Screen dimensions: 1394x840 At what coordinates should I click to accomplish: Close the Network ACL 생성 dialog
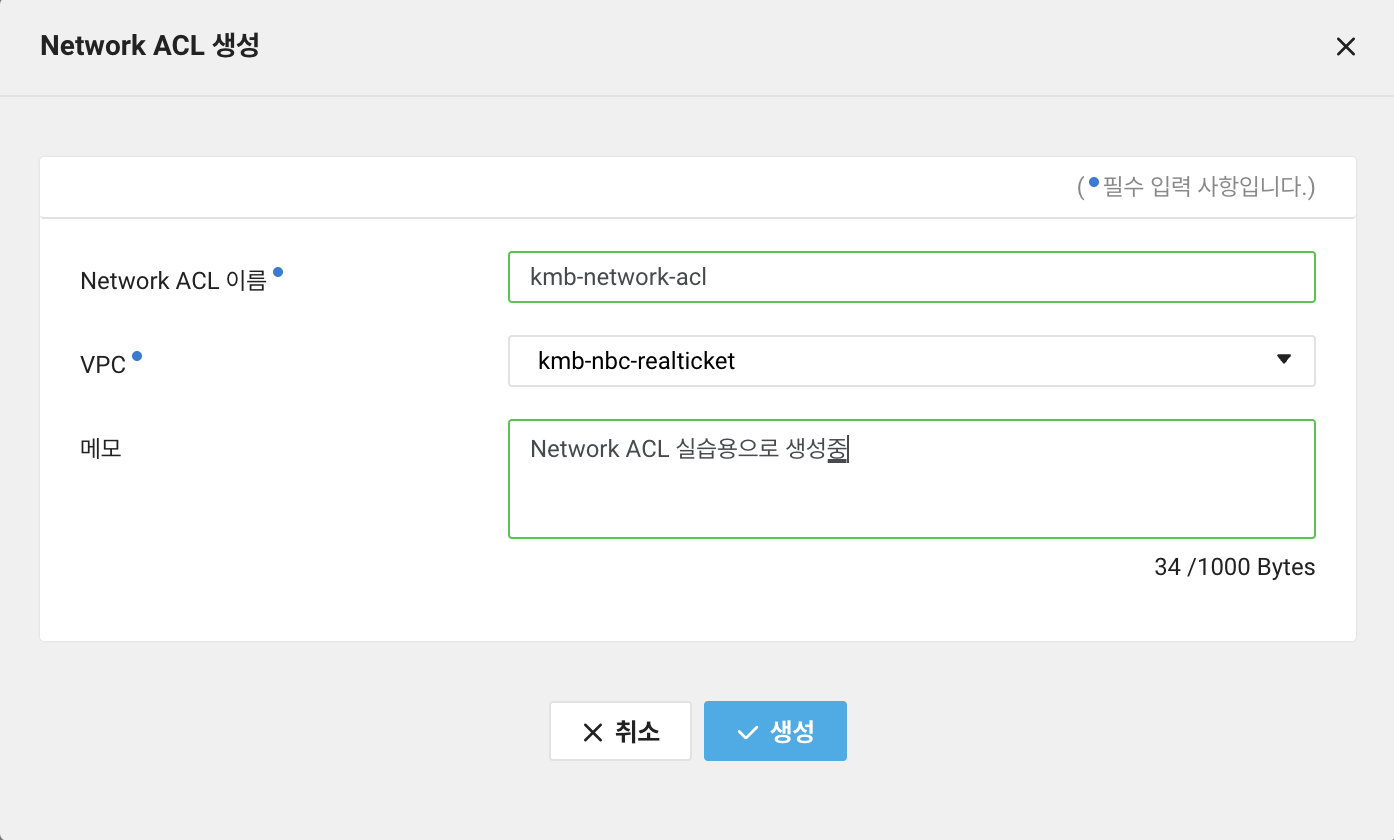pos(1345,47)
